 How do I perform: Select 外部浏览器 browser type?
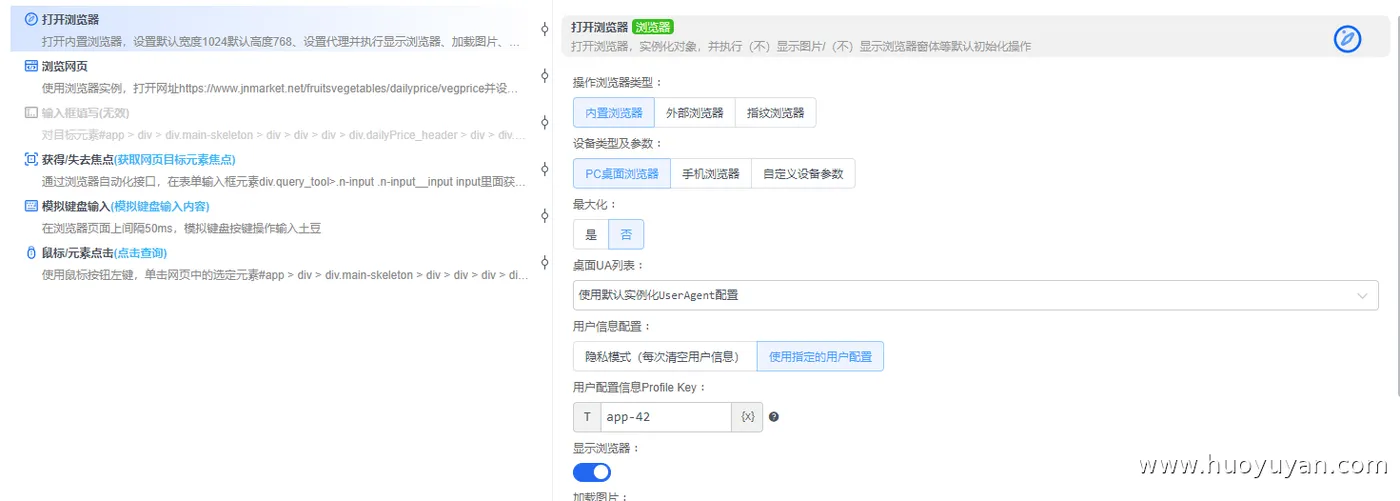tap(695, 113)
